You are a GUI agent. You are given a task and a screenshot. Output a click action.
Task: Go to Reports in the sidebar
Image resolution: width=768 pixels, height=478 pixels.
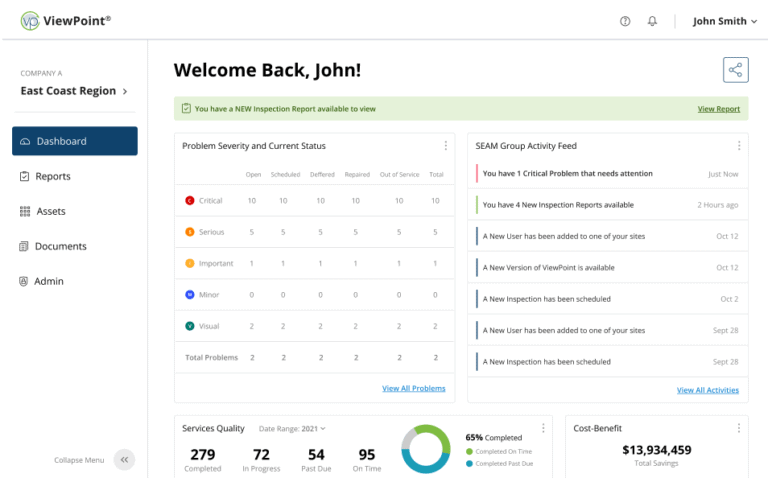tap(52, 176)
